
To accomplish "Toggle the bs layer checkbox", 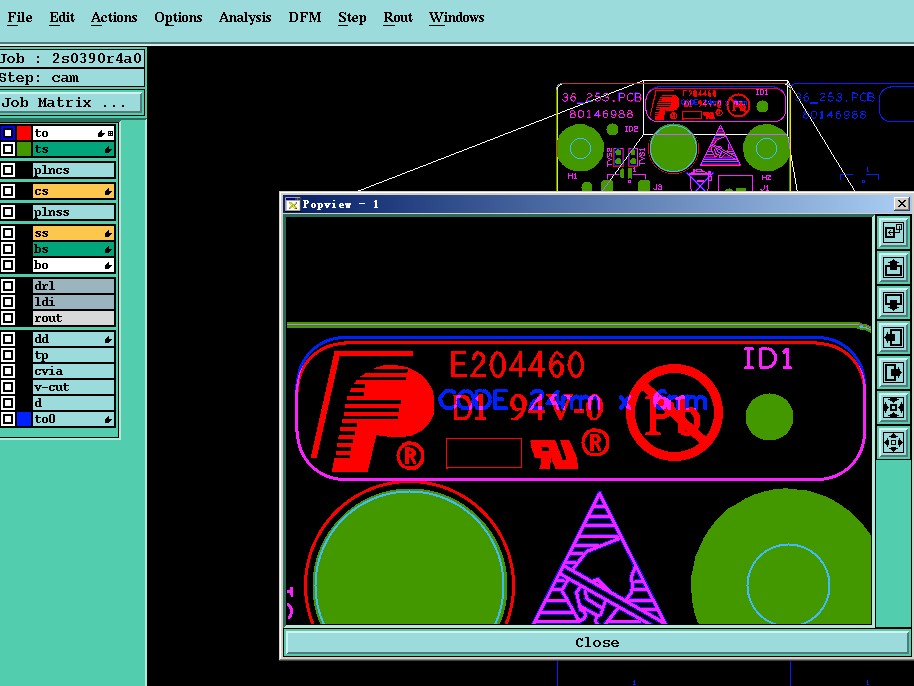I will (8, 249).
